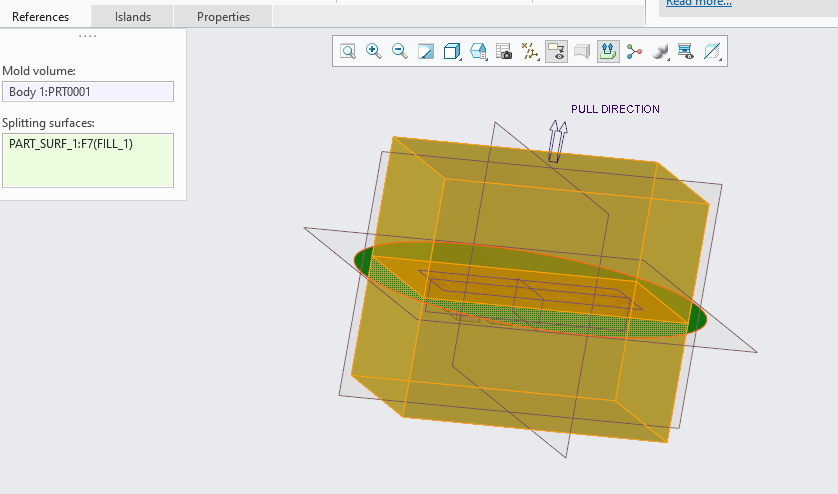Toggle the Annotation Display eye icon
The height and width of the screenshot is (494, 838).
click(556, 51)
